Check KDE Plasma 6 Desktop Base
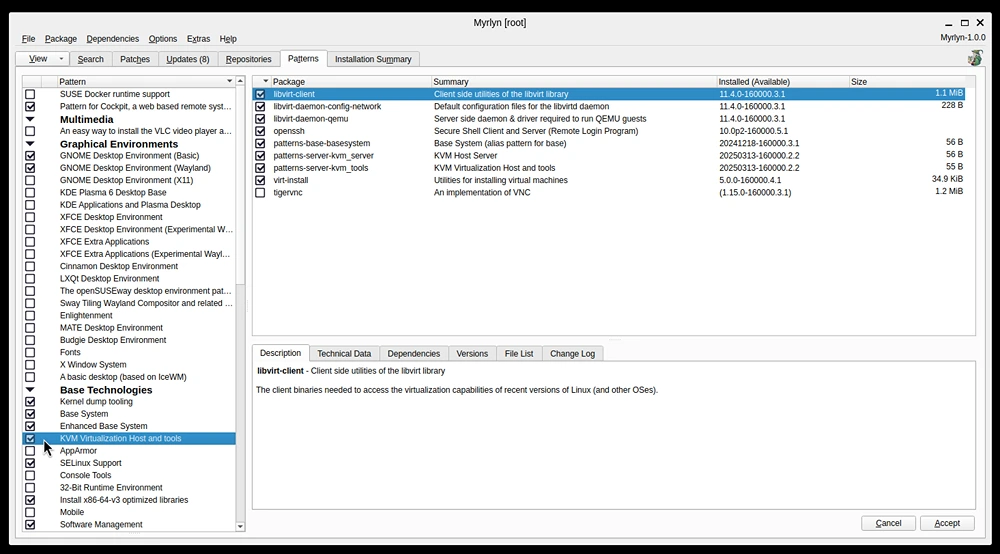The width and height of the screenshot is (1000, 554). click(30, 193)
